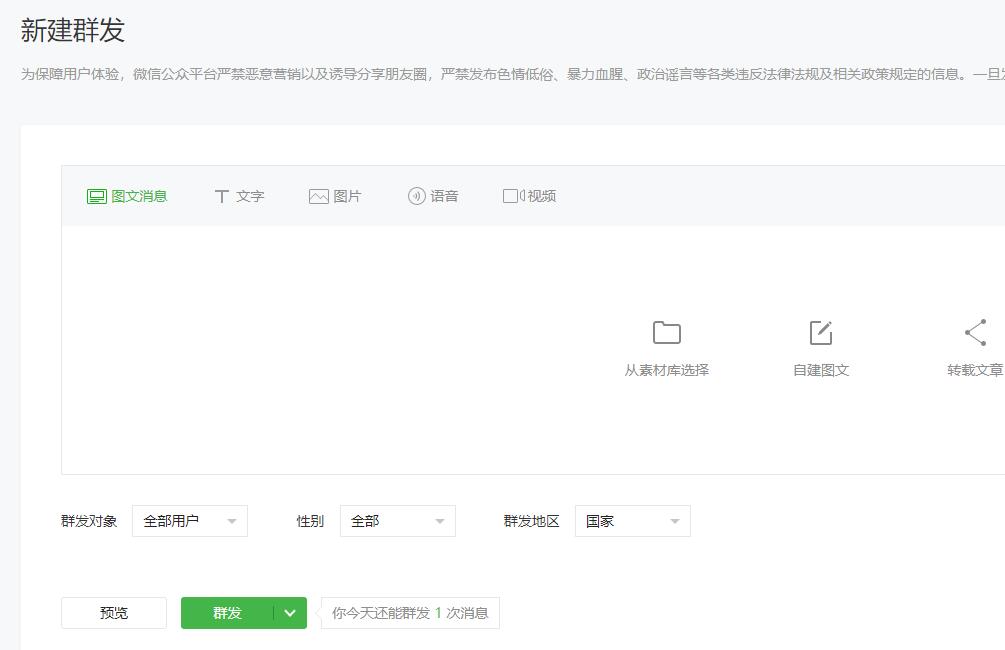This screenshot has height=650, width=1005.
Task: Click the 从素材库选择 text link
Action: click(666, 370)
